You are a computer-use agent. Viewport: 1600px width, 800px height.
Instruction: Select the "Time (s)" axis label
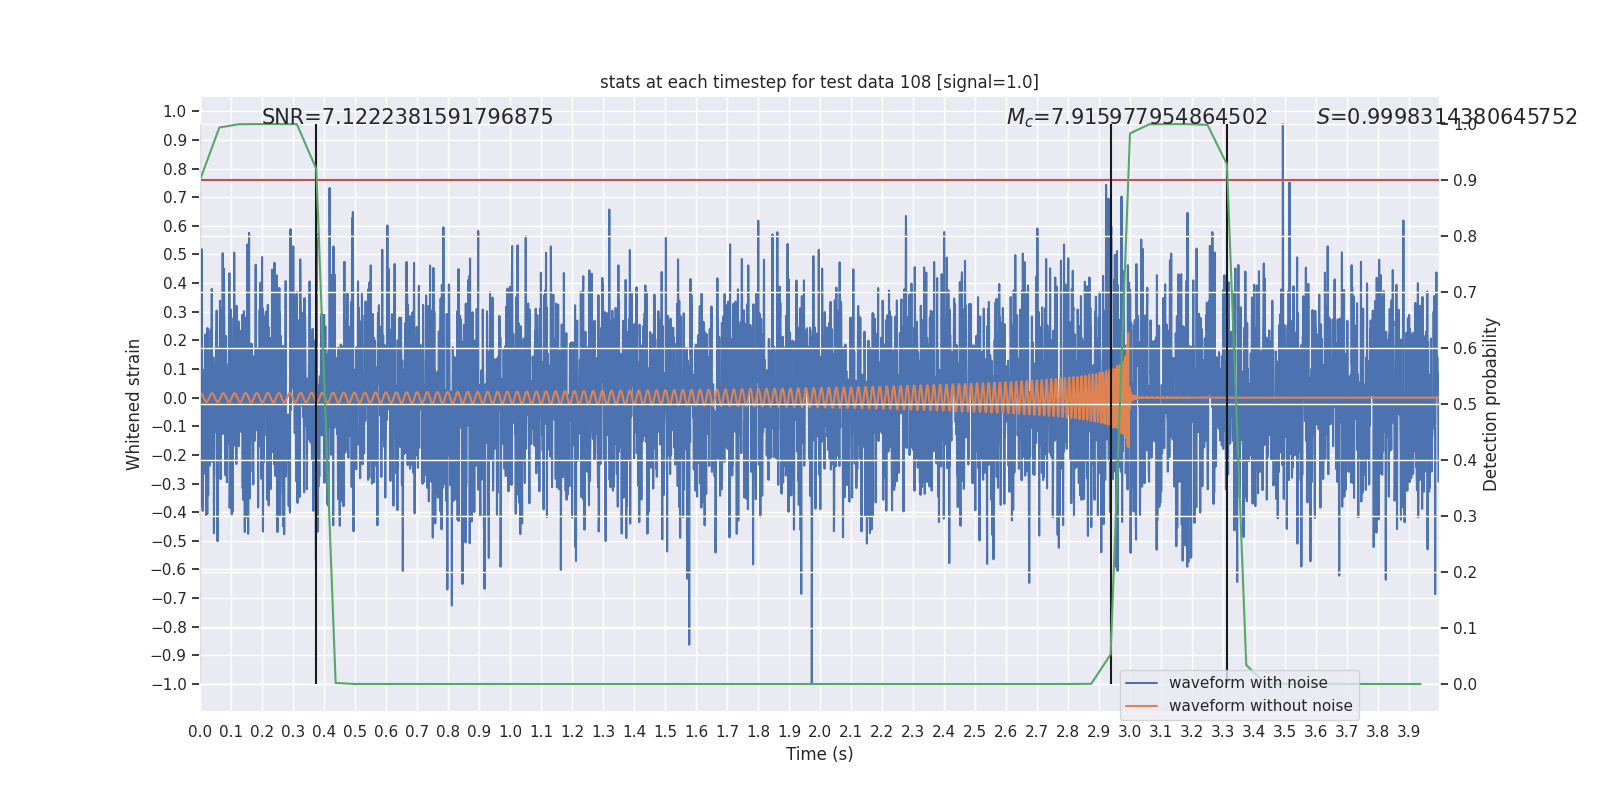click(820, 754)
